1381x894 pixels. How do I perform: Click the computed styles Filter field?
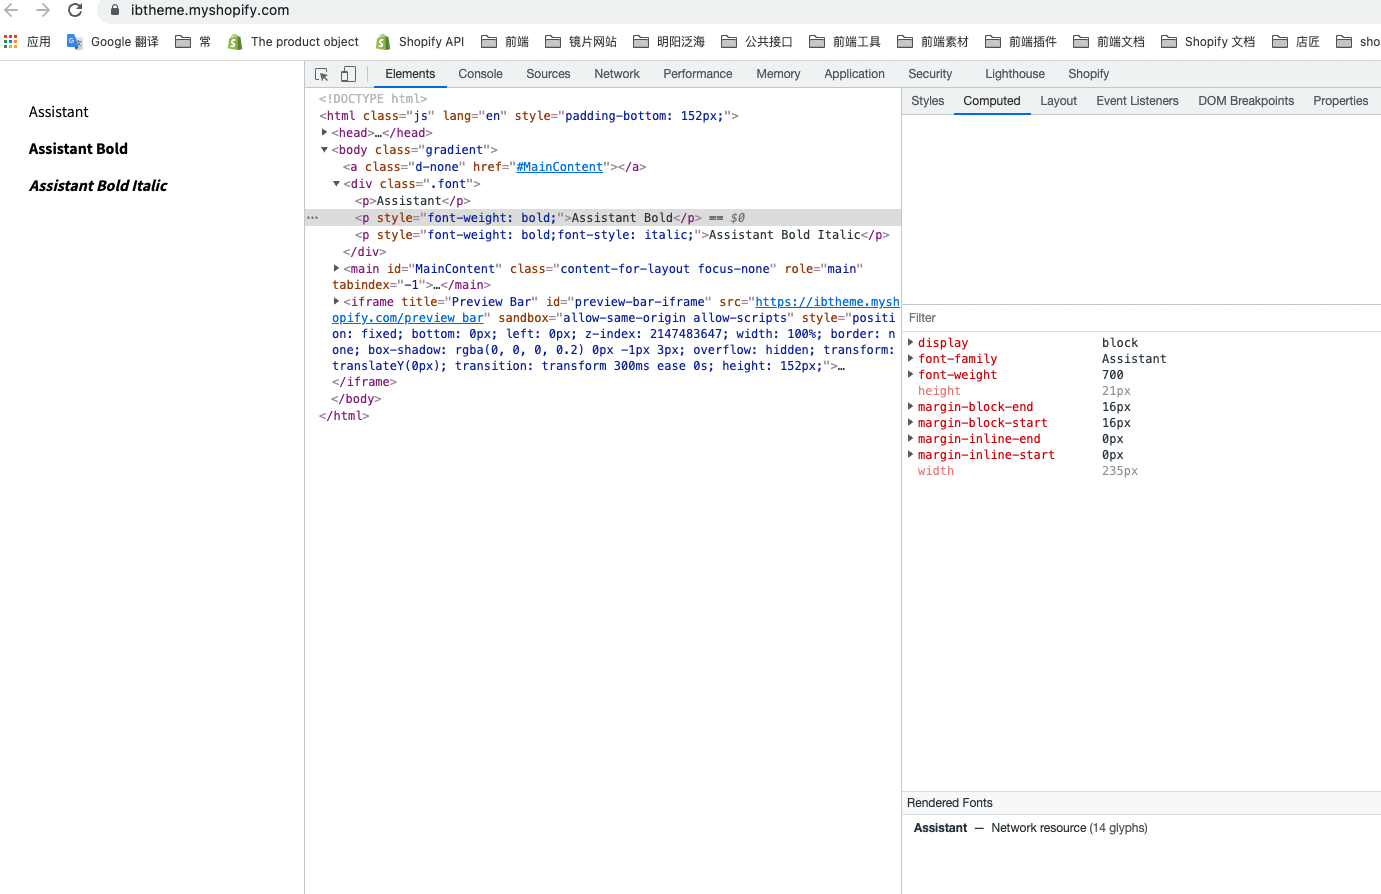click(1141, 318)
